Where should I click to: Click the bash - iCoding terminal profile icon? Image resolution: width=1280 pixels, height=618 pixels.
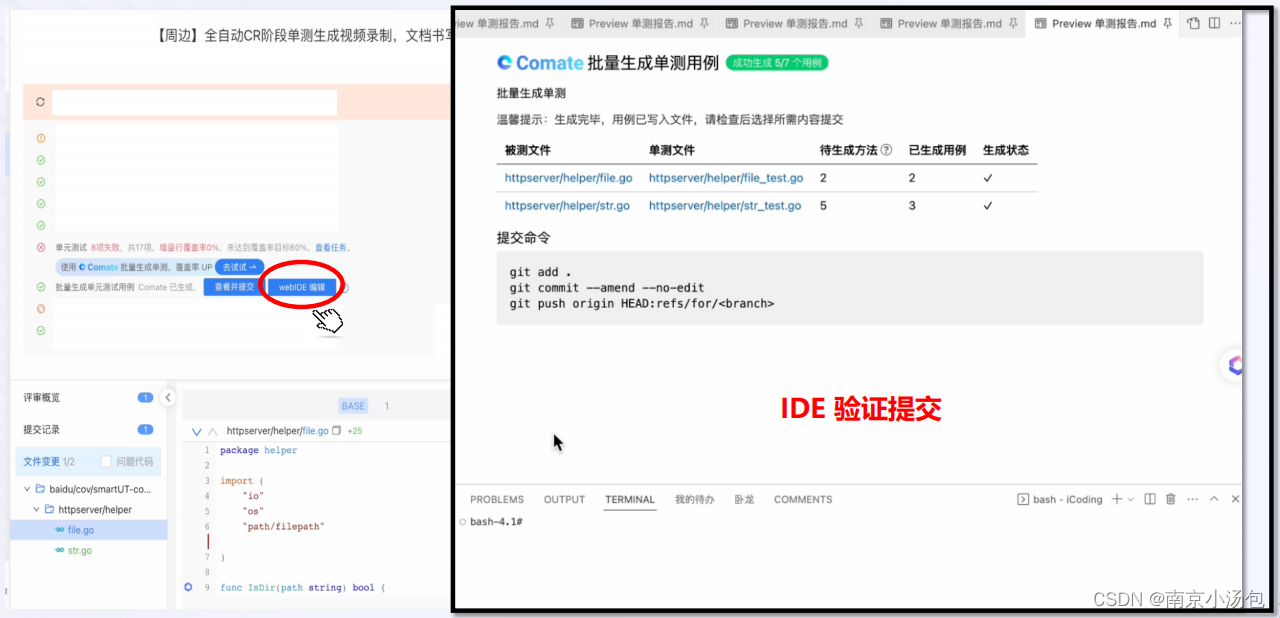(x=1023, y=499)
